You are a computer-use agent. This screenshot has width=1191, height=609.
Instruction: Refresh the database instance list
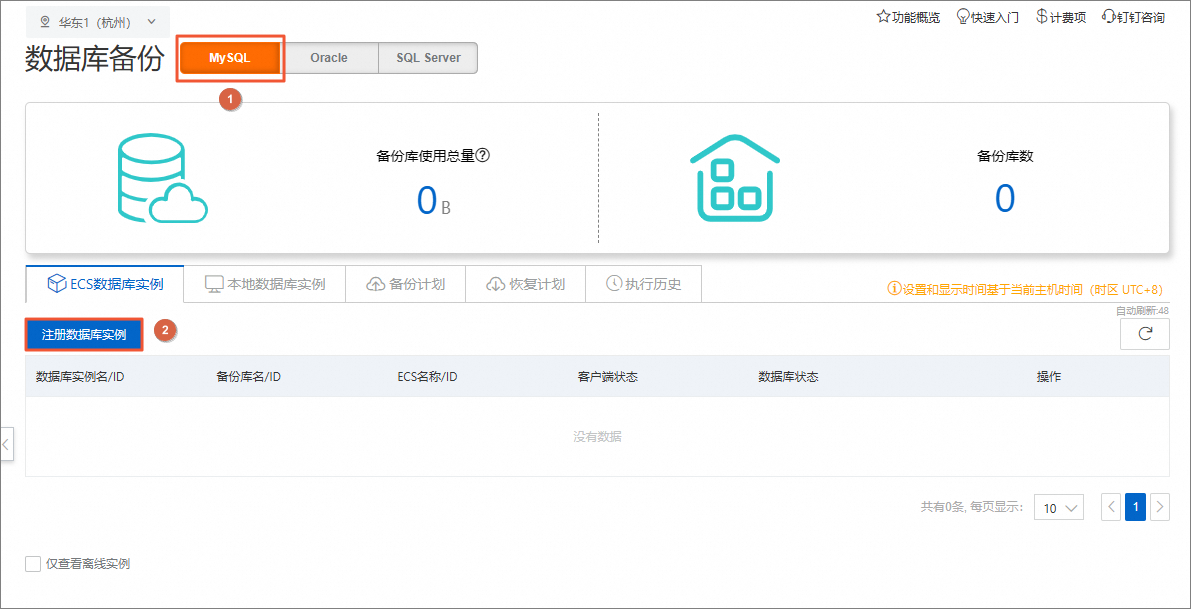tap(1145, 334)
